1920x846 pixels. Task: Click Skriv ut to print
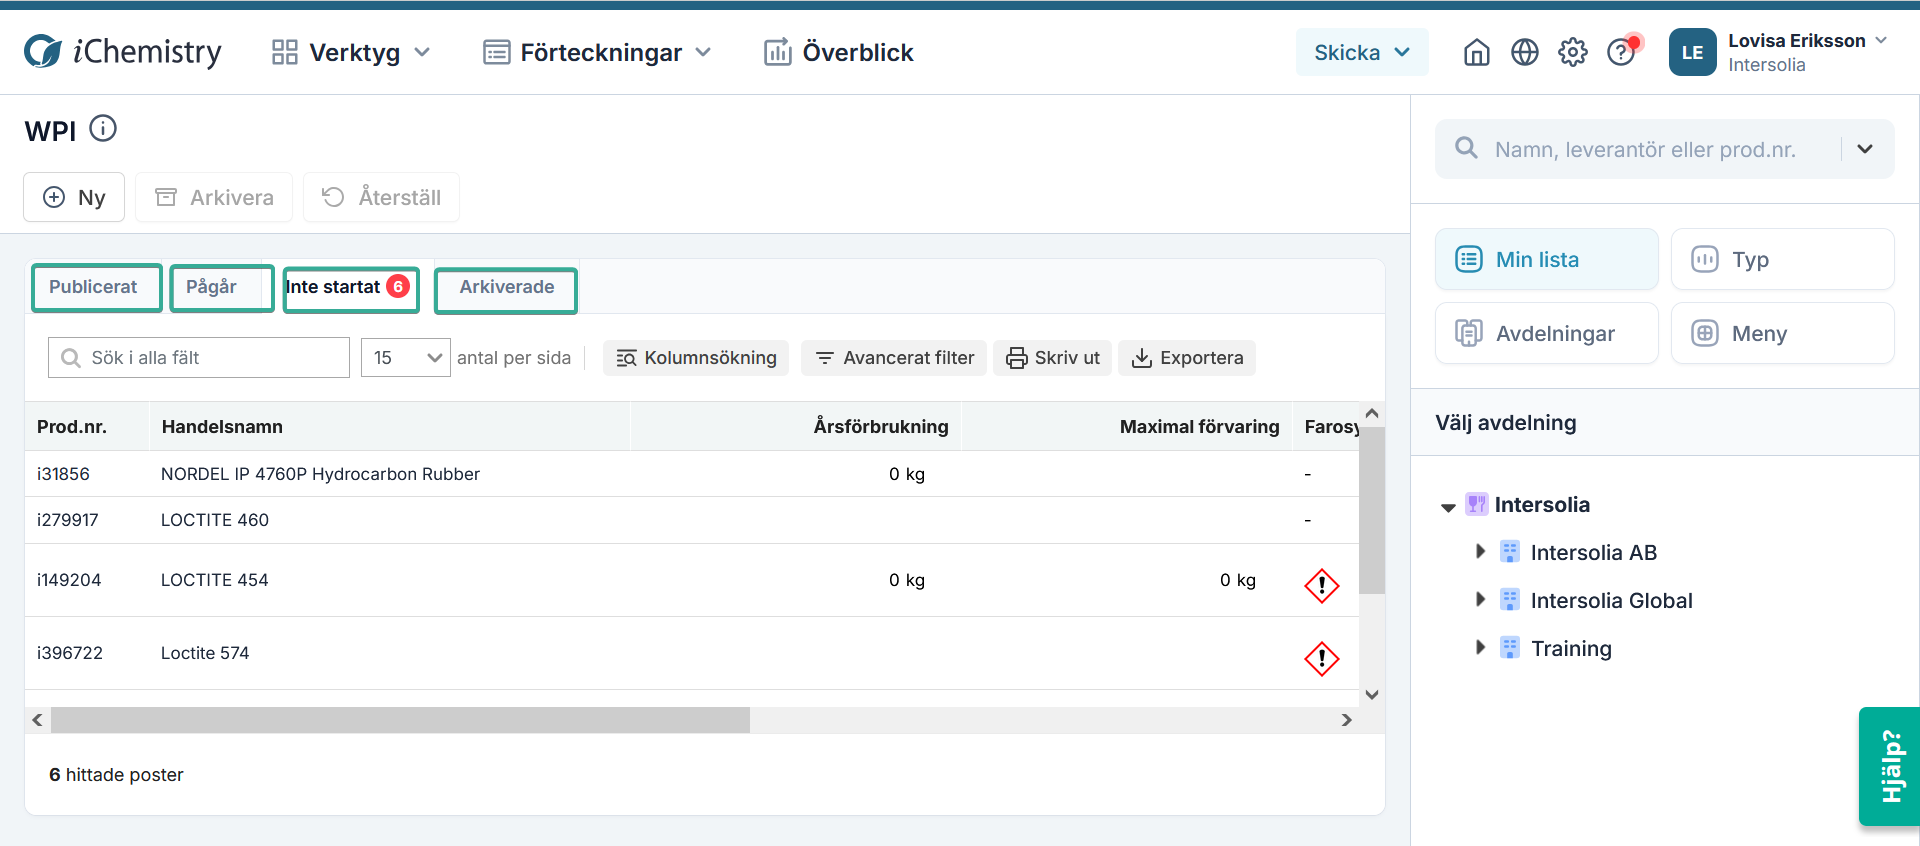pyautogui.click(x=1053, y=358)
